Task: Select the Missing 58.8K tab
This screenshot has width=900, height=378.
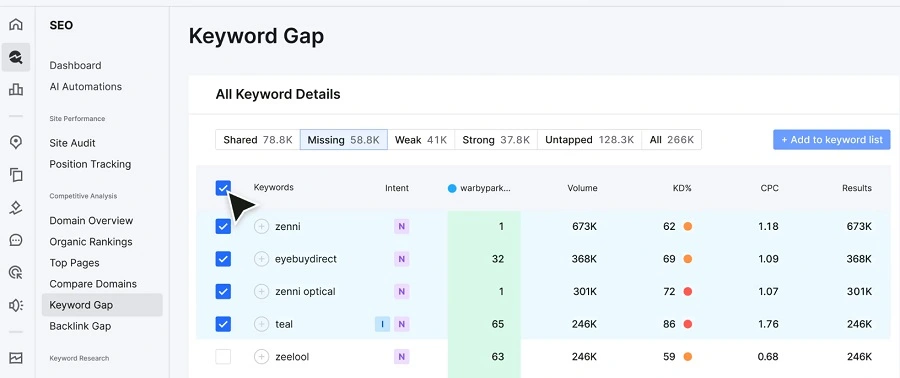Action: pyautogui.click(x=344, y=139)
